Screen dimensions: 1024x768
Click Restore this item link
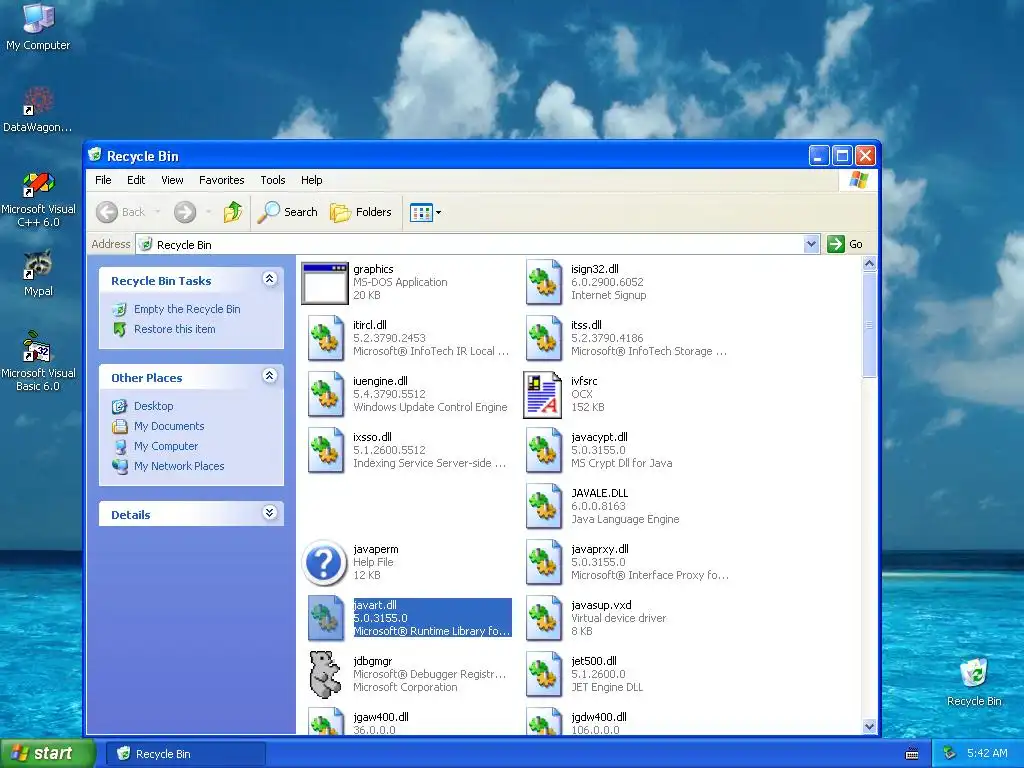click(x=174, y=329)
